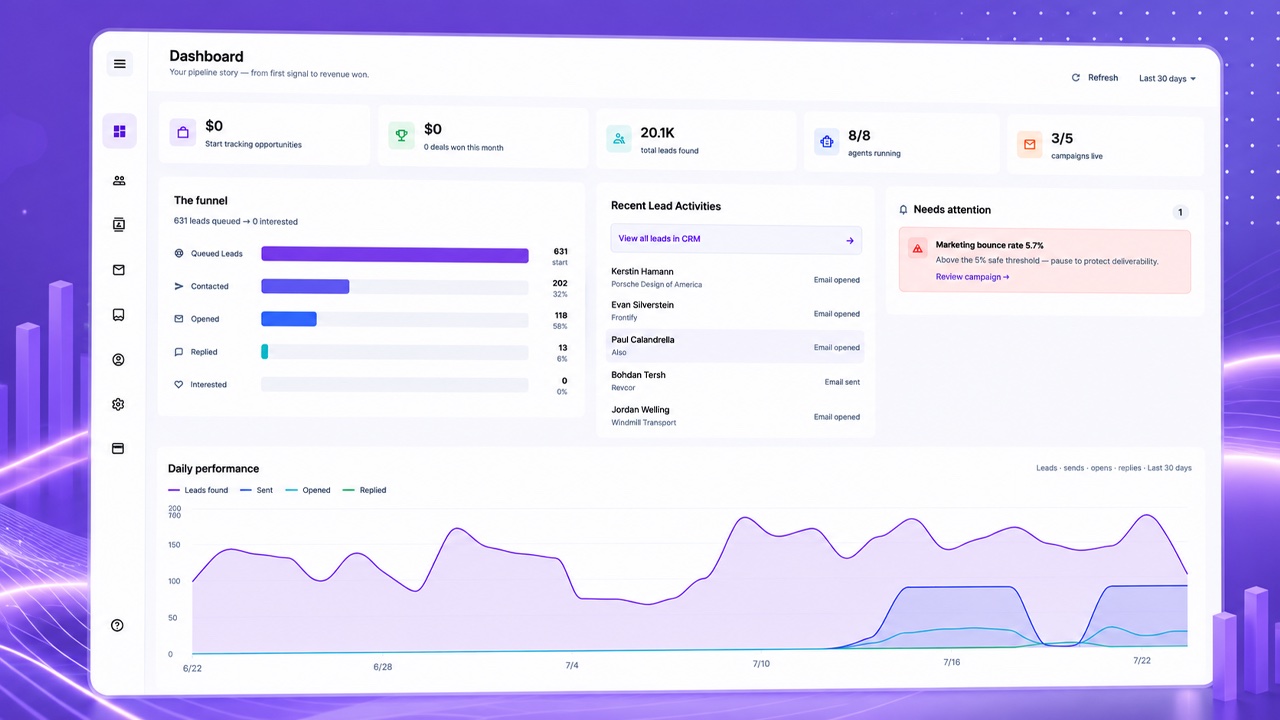
Task: Click the Daily performance chart area
Action: pos(690,582)
